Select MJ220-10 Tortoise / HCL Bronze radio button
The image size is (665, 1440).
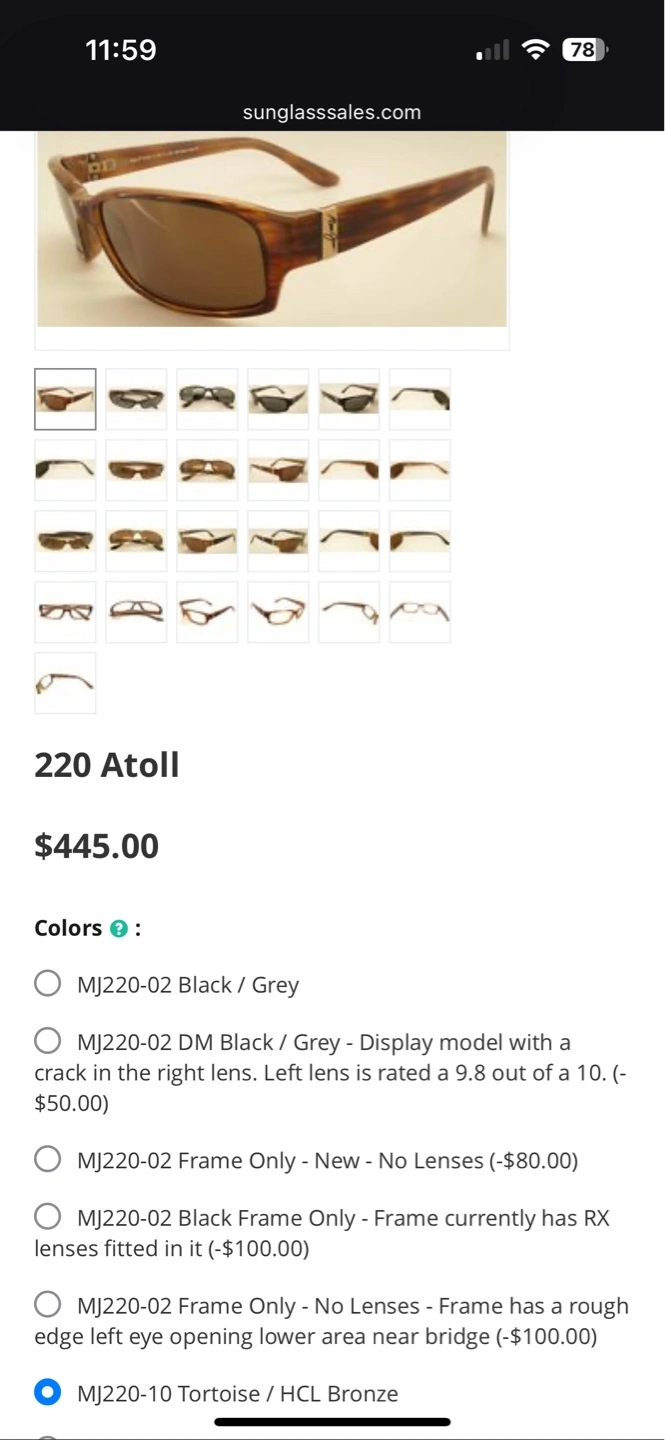coord(48,1393)
